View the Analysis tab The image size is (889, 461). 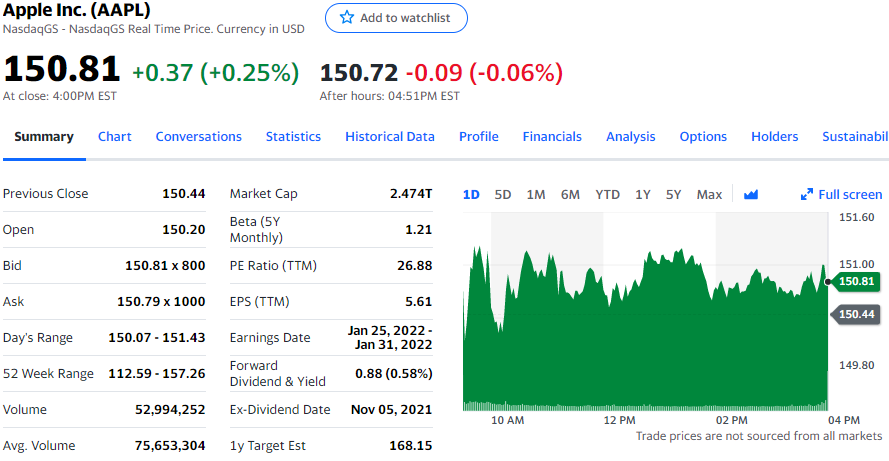pos(630,137)
